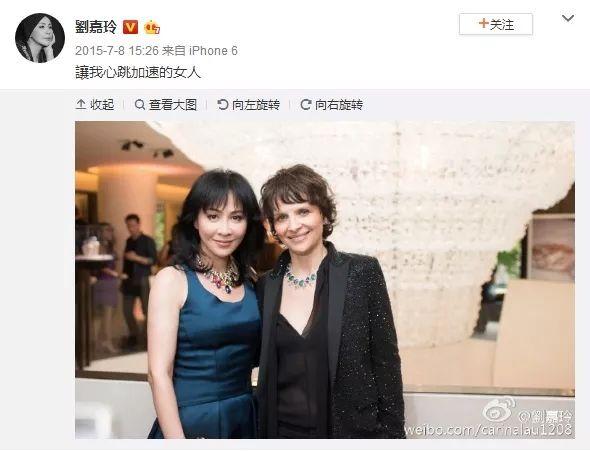The image size is (590, 452).
Task: Open the 2015-7-8 15:26 timestamp link
Action: 117,50
